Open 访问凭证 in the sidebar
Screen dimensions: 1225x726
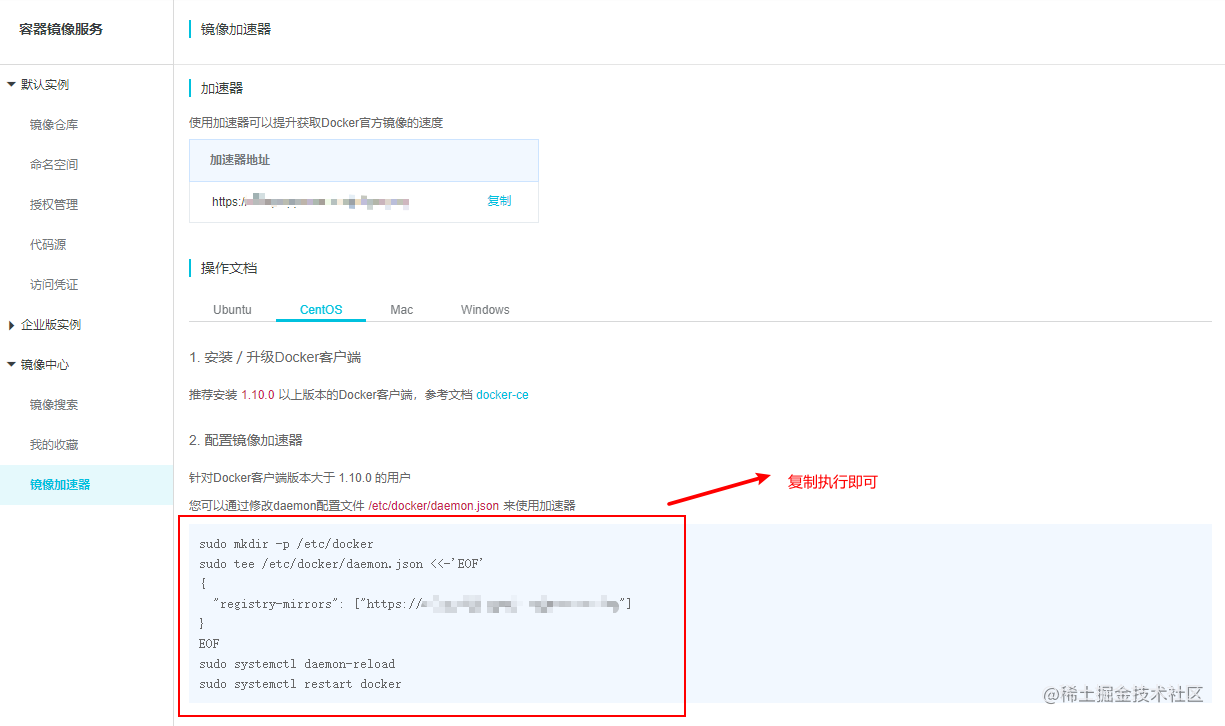click(x=54, y=285)
